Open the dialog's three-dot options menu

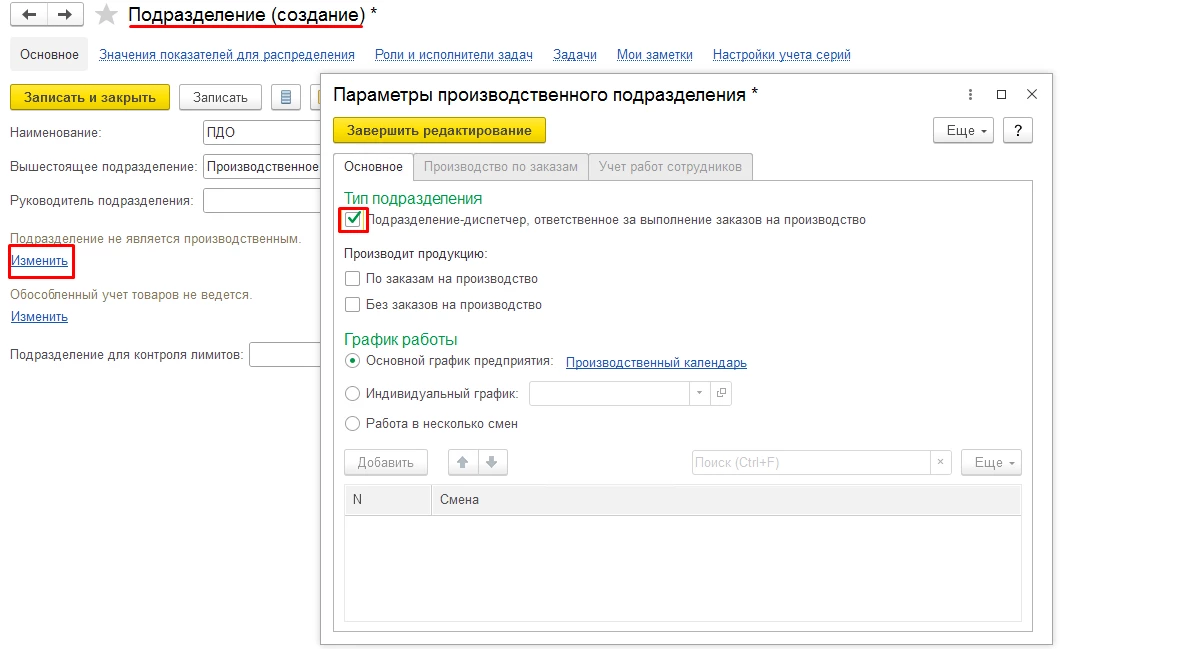tap(970, 94)
